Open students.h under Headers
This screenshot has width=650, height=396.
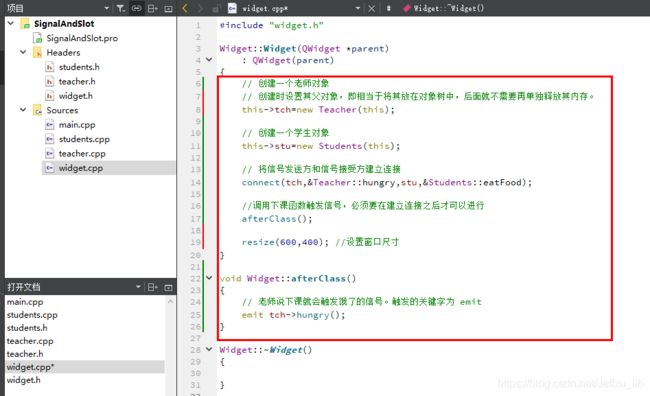click(79, 67)
